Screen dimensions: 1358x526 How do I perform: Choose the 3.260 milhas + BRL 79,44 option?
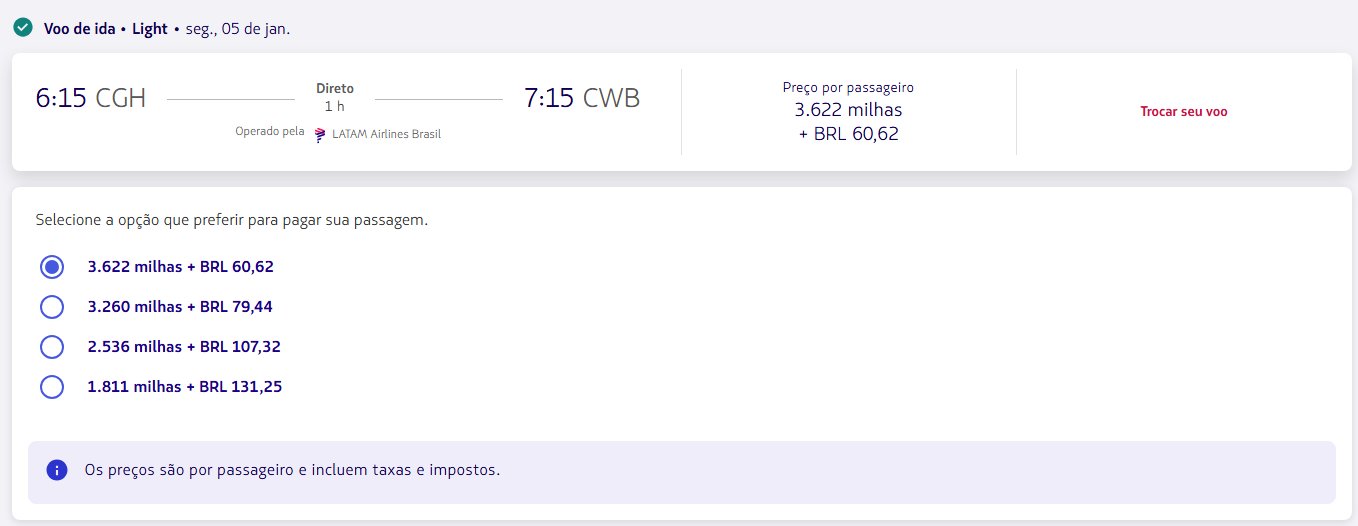pyautogui.click(x=52, y=307)
